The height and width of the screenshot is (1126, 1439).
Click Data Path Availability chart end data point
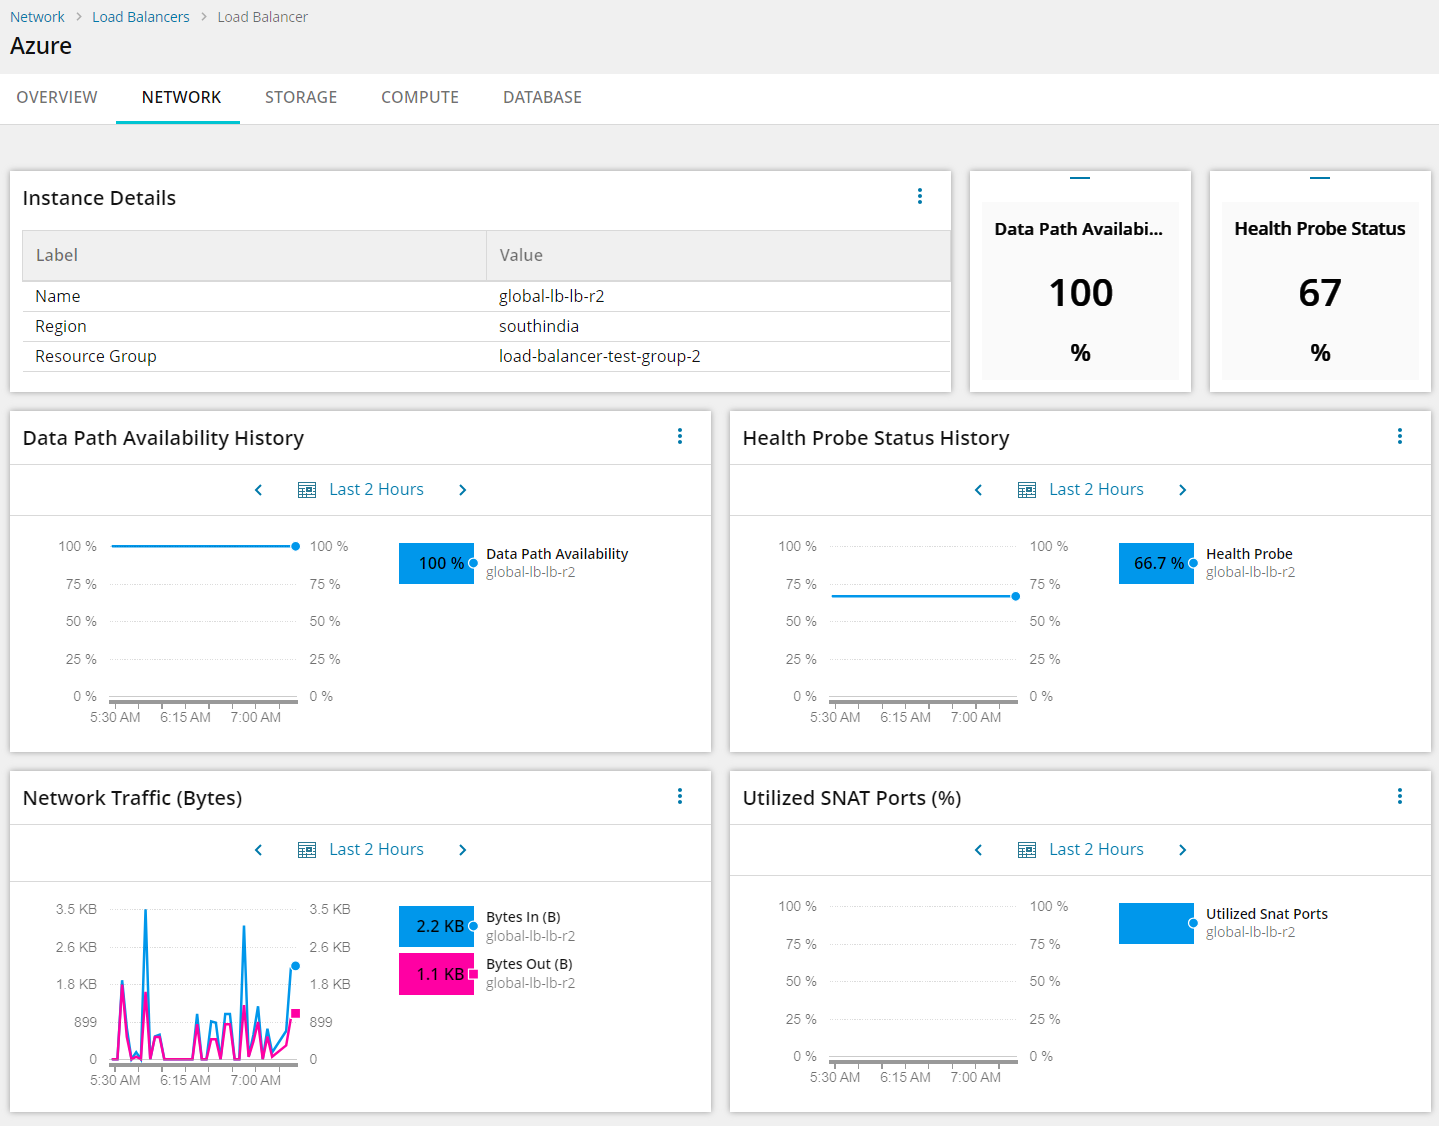[295, 546]
